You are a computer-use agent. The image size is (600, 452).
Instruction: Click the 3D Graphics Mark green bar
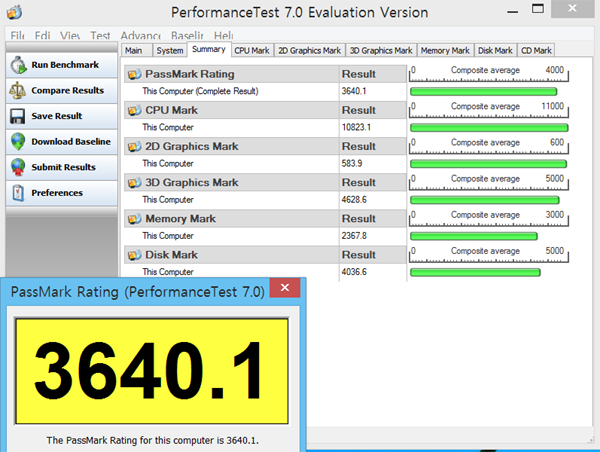click(x=484, y=200)
